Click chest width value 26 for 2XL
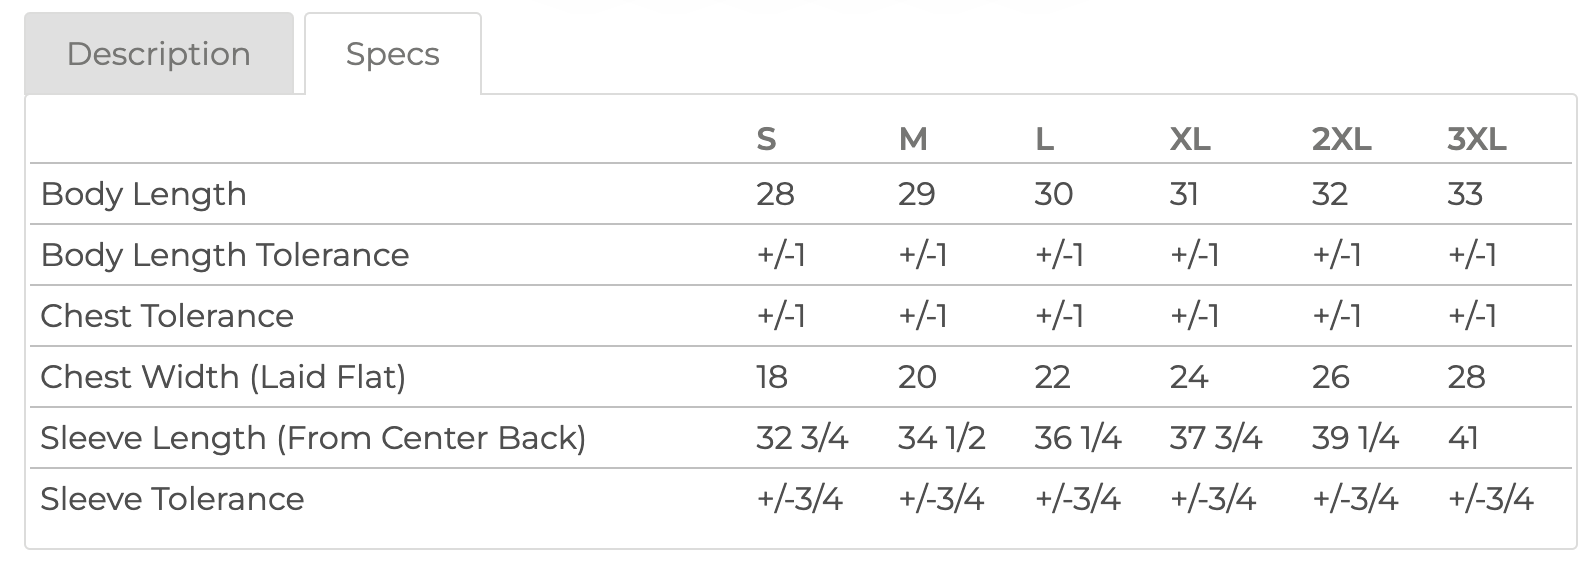The height and width of the screenshot is (584, 1594). click(x=1330, y=377)
